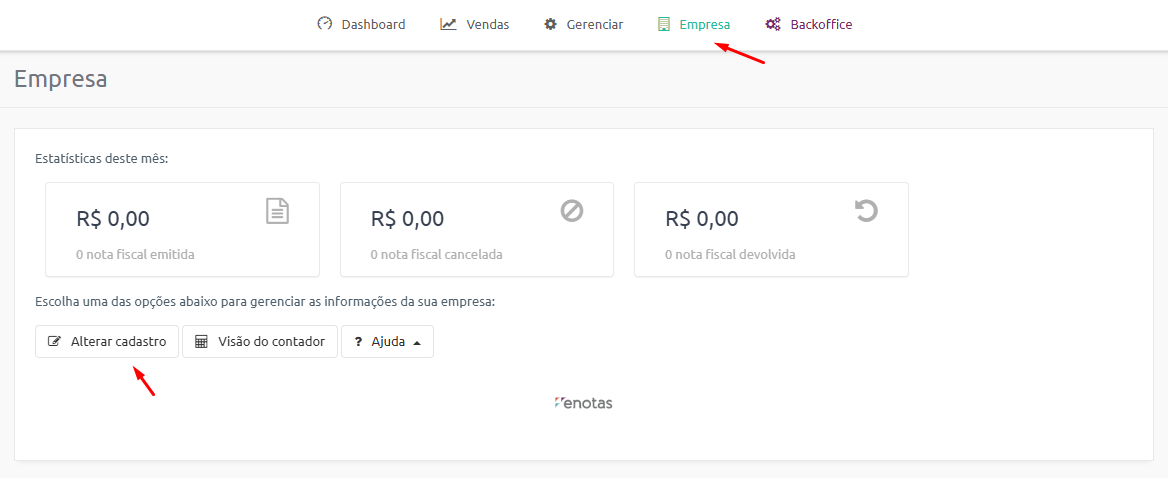Click the cancel circle icon on cancelada card
Viewport: 1168px width, 478px height.
tap(571, 211)
